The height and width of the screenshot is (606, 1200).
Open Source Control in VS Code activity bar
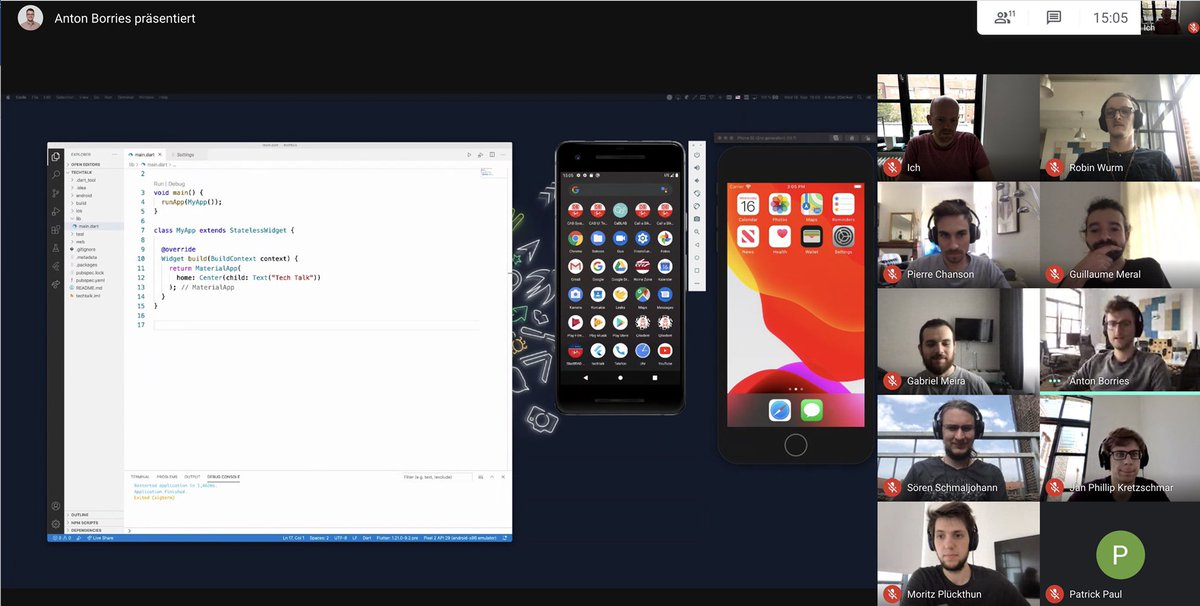click(x=55, y=193)
